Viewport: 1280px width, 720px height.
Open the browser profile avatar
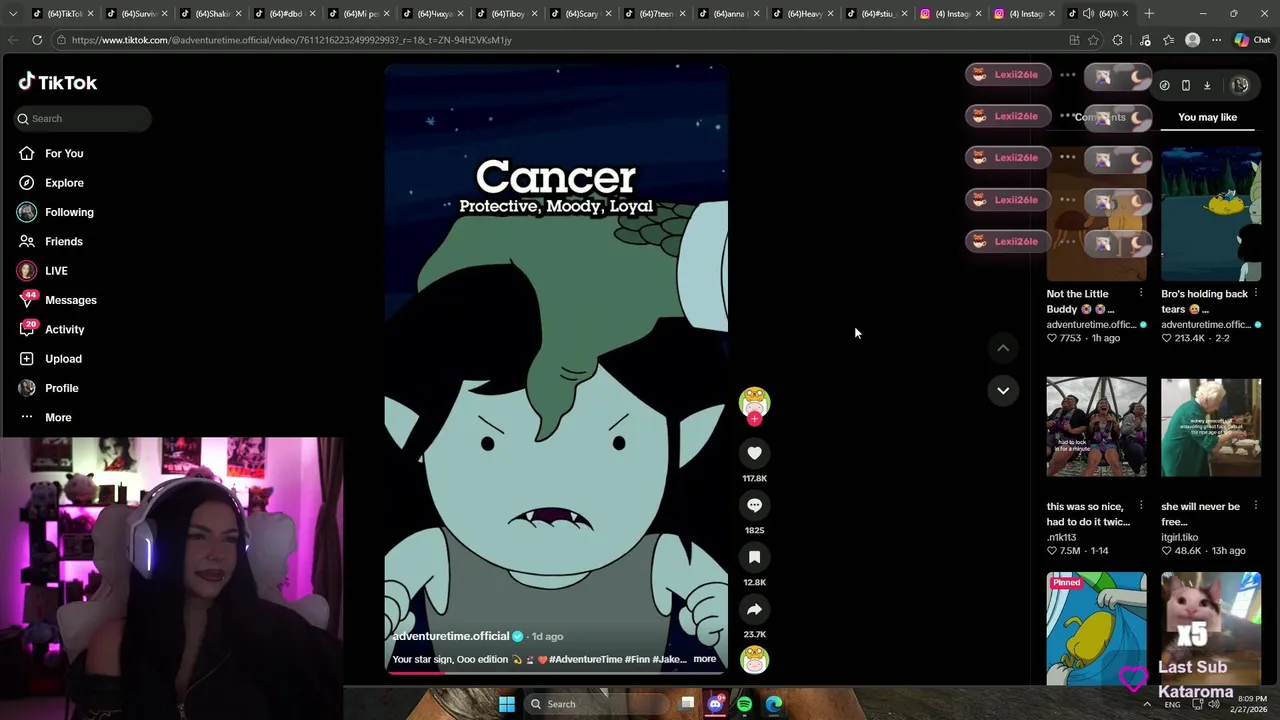point(1192,40)
